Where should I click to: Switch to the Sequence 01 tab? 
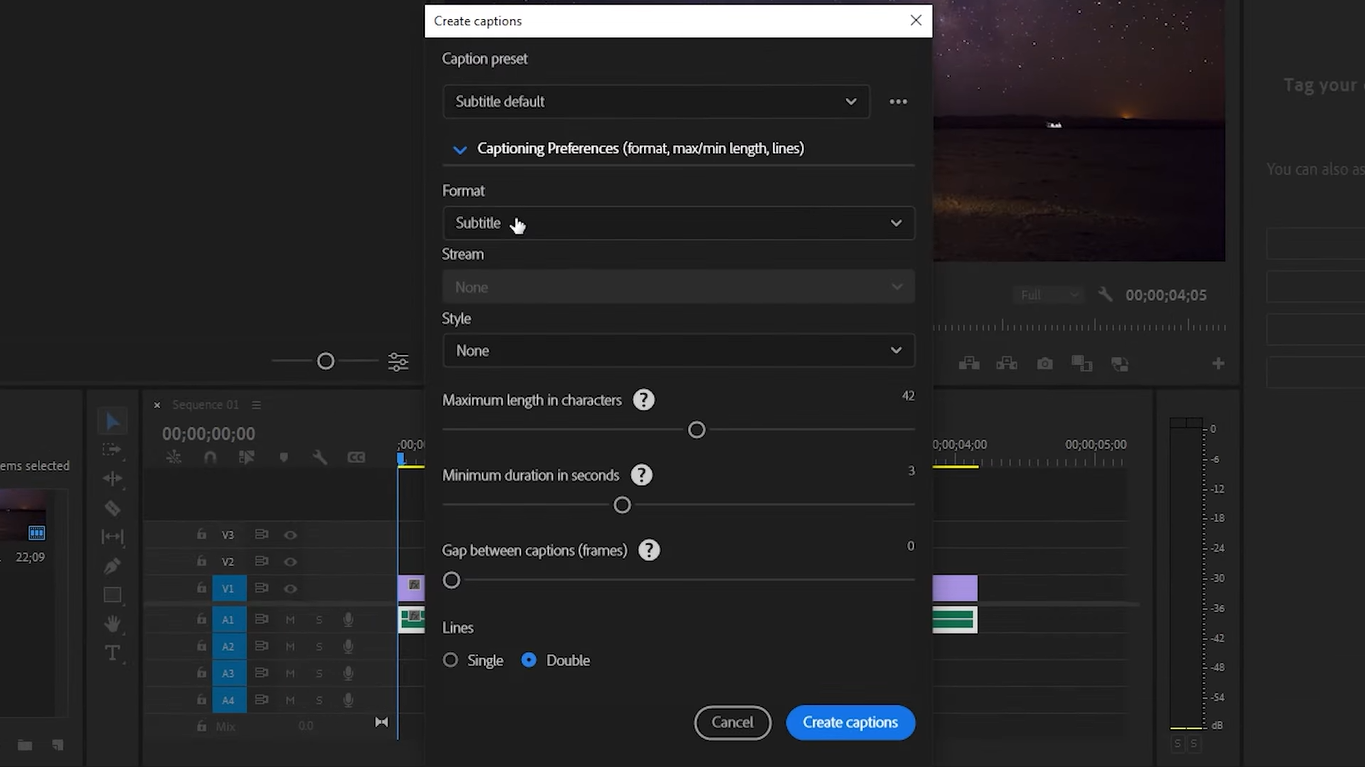click(x=205, y=405)
